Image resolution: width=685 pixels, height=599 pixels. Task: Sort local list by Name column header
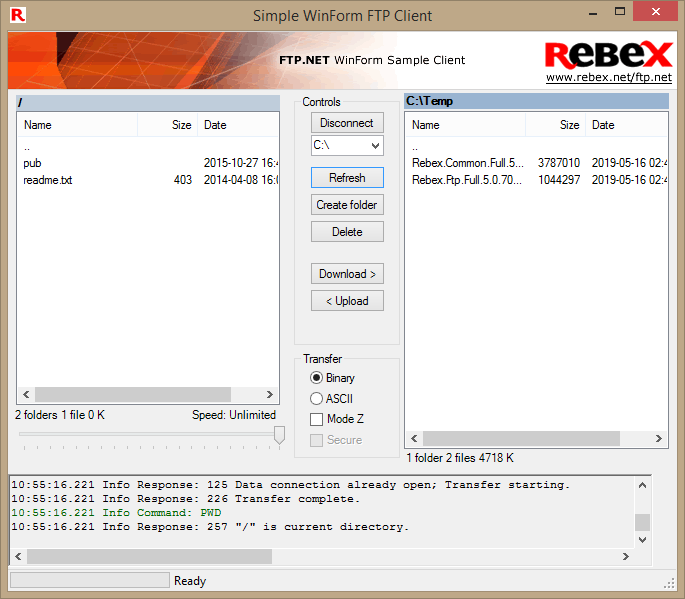point(466,125)
